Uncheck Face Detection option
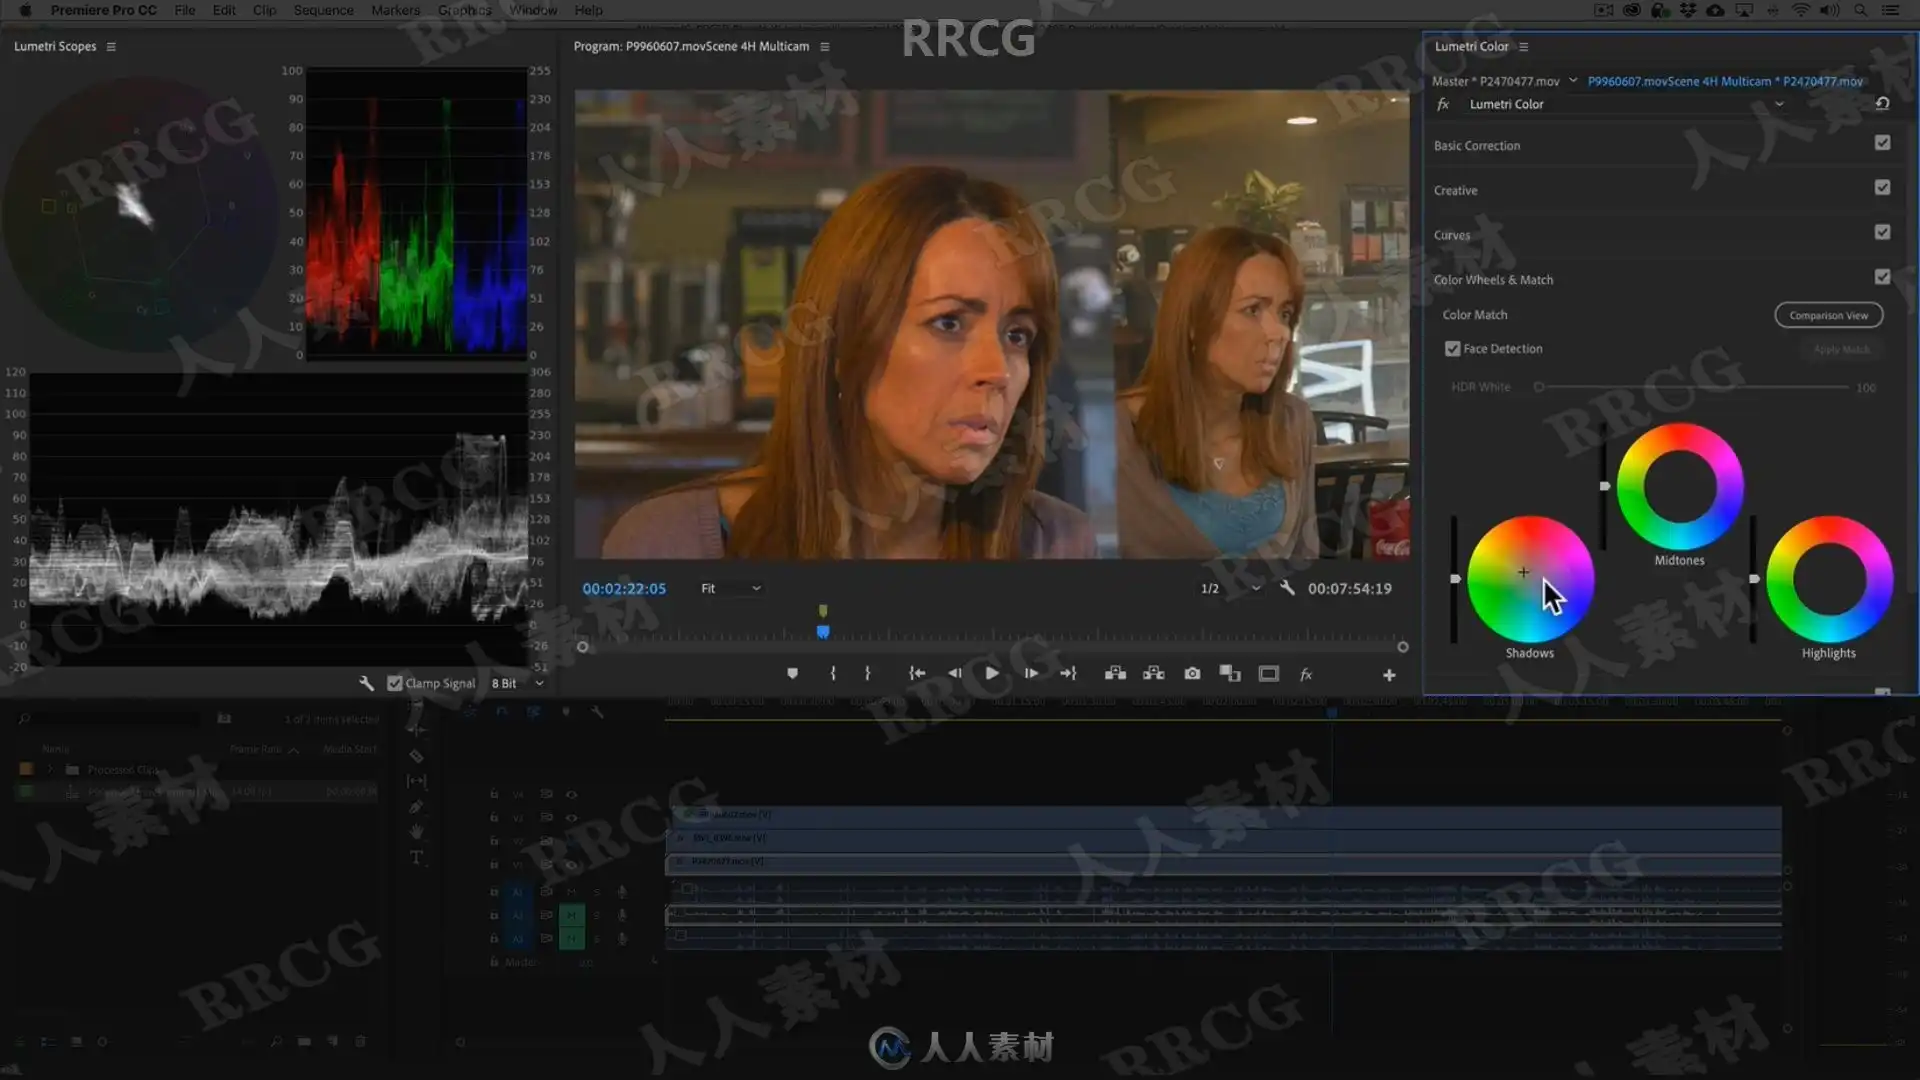The height and width of the screenshot is (1080, 1920). pos(1452,349)
